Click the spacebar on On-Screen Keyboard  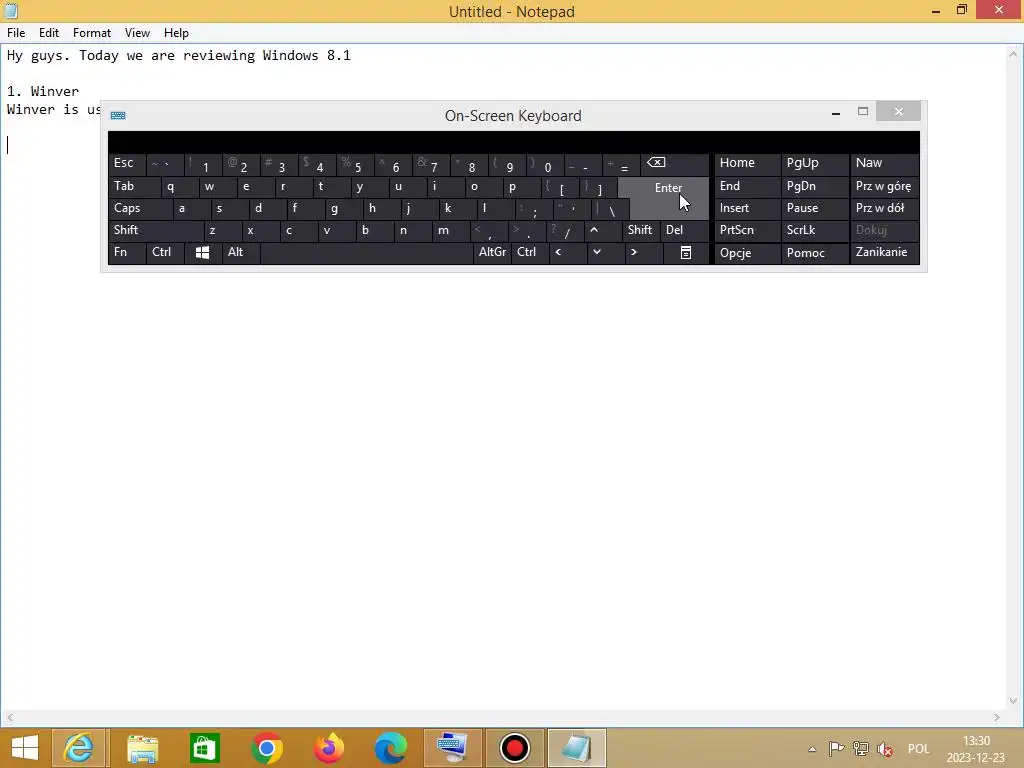(366, 253)
